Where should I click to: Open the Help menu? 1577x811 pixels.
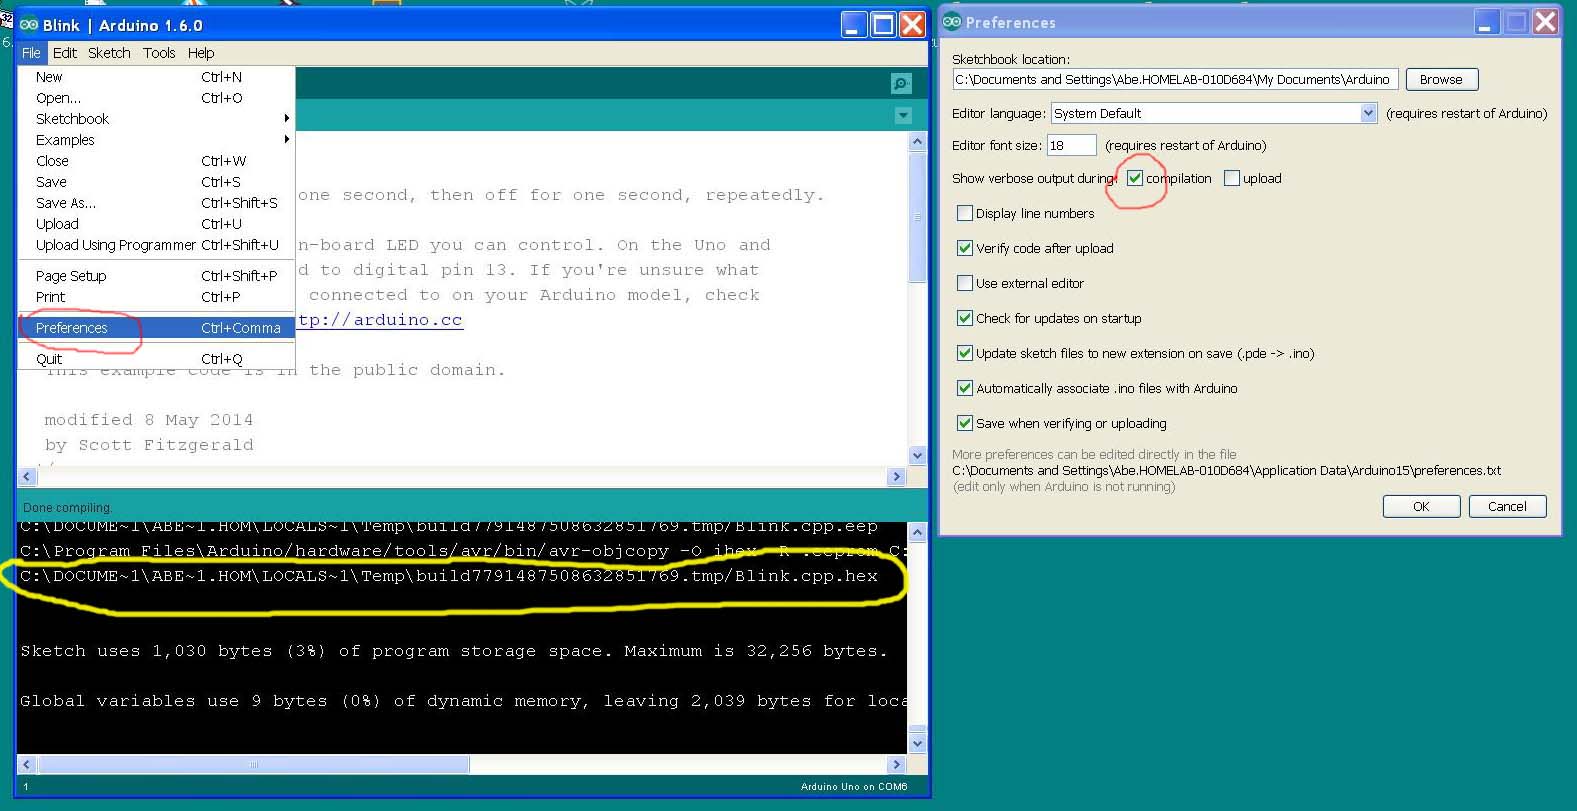tap(201, 53)
